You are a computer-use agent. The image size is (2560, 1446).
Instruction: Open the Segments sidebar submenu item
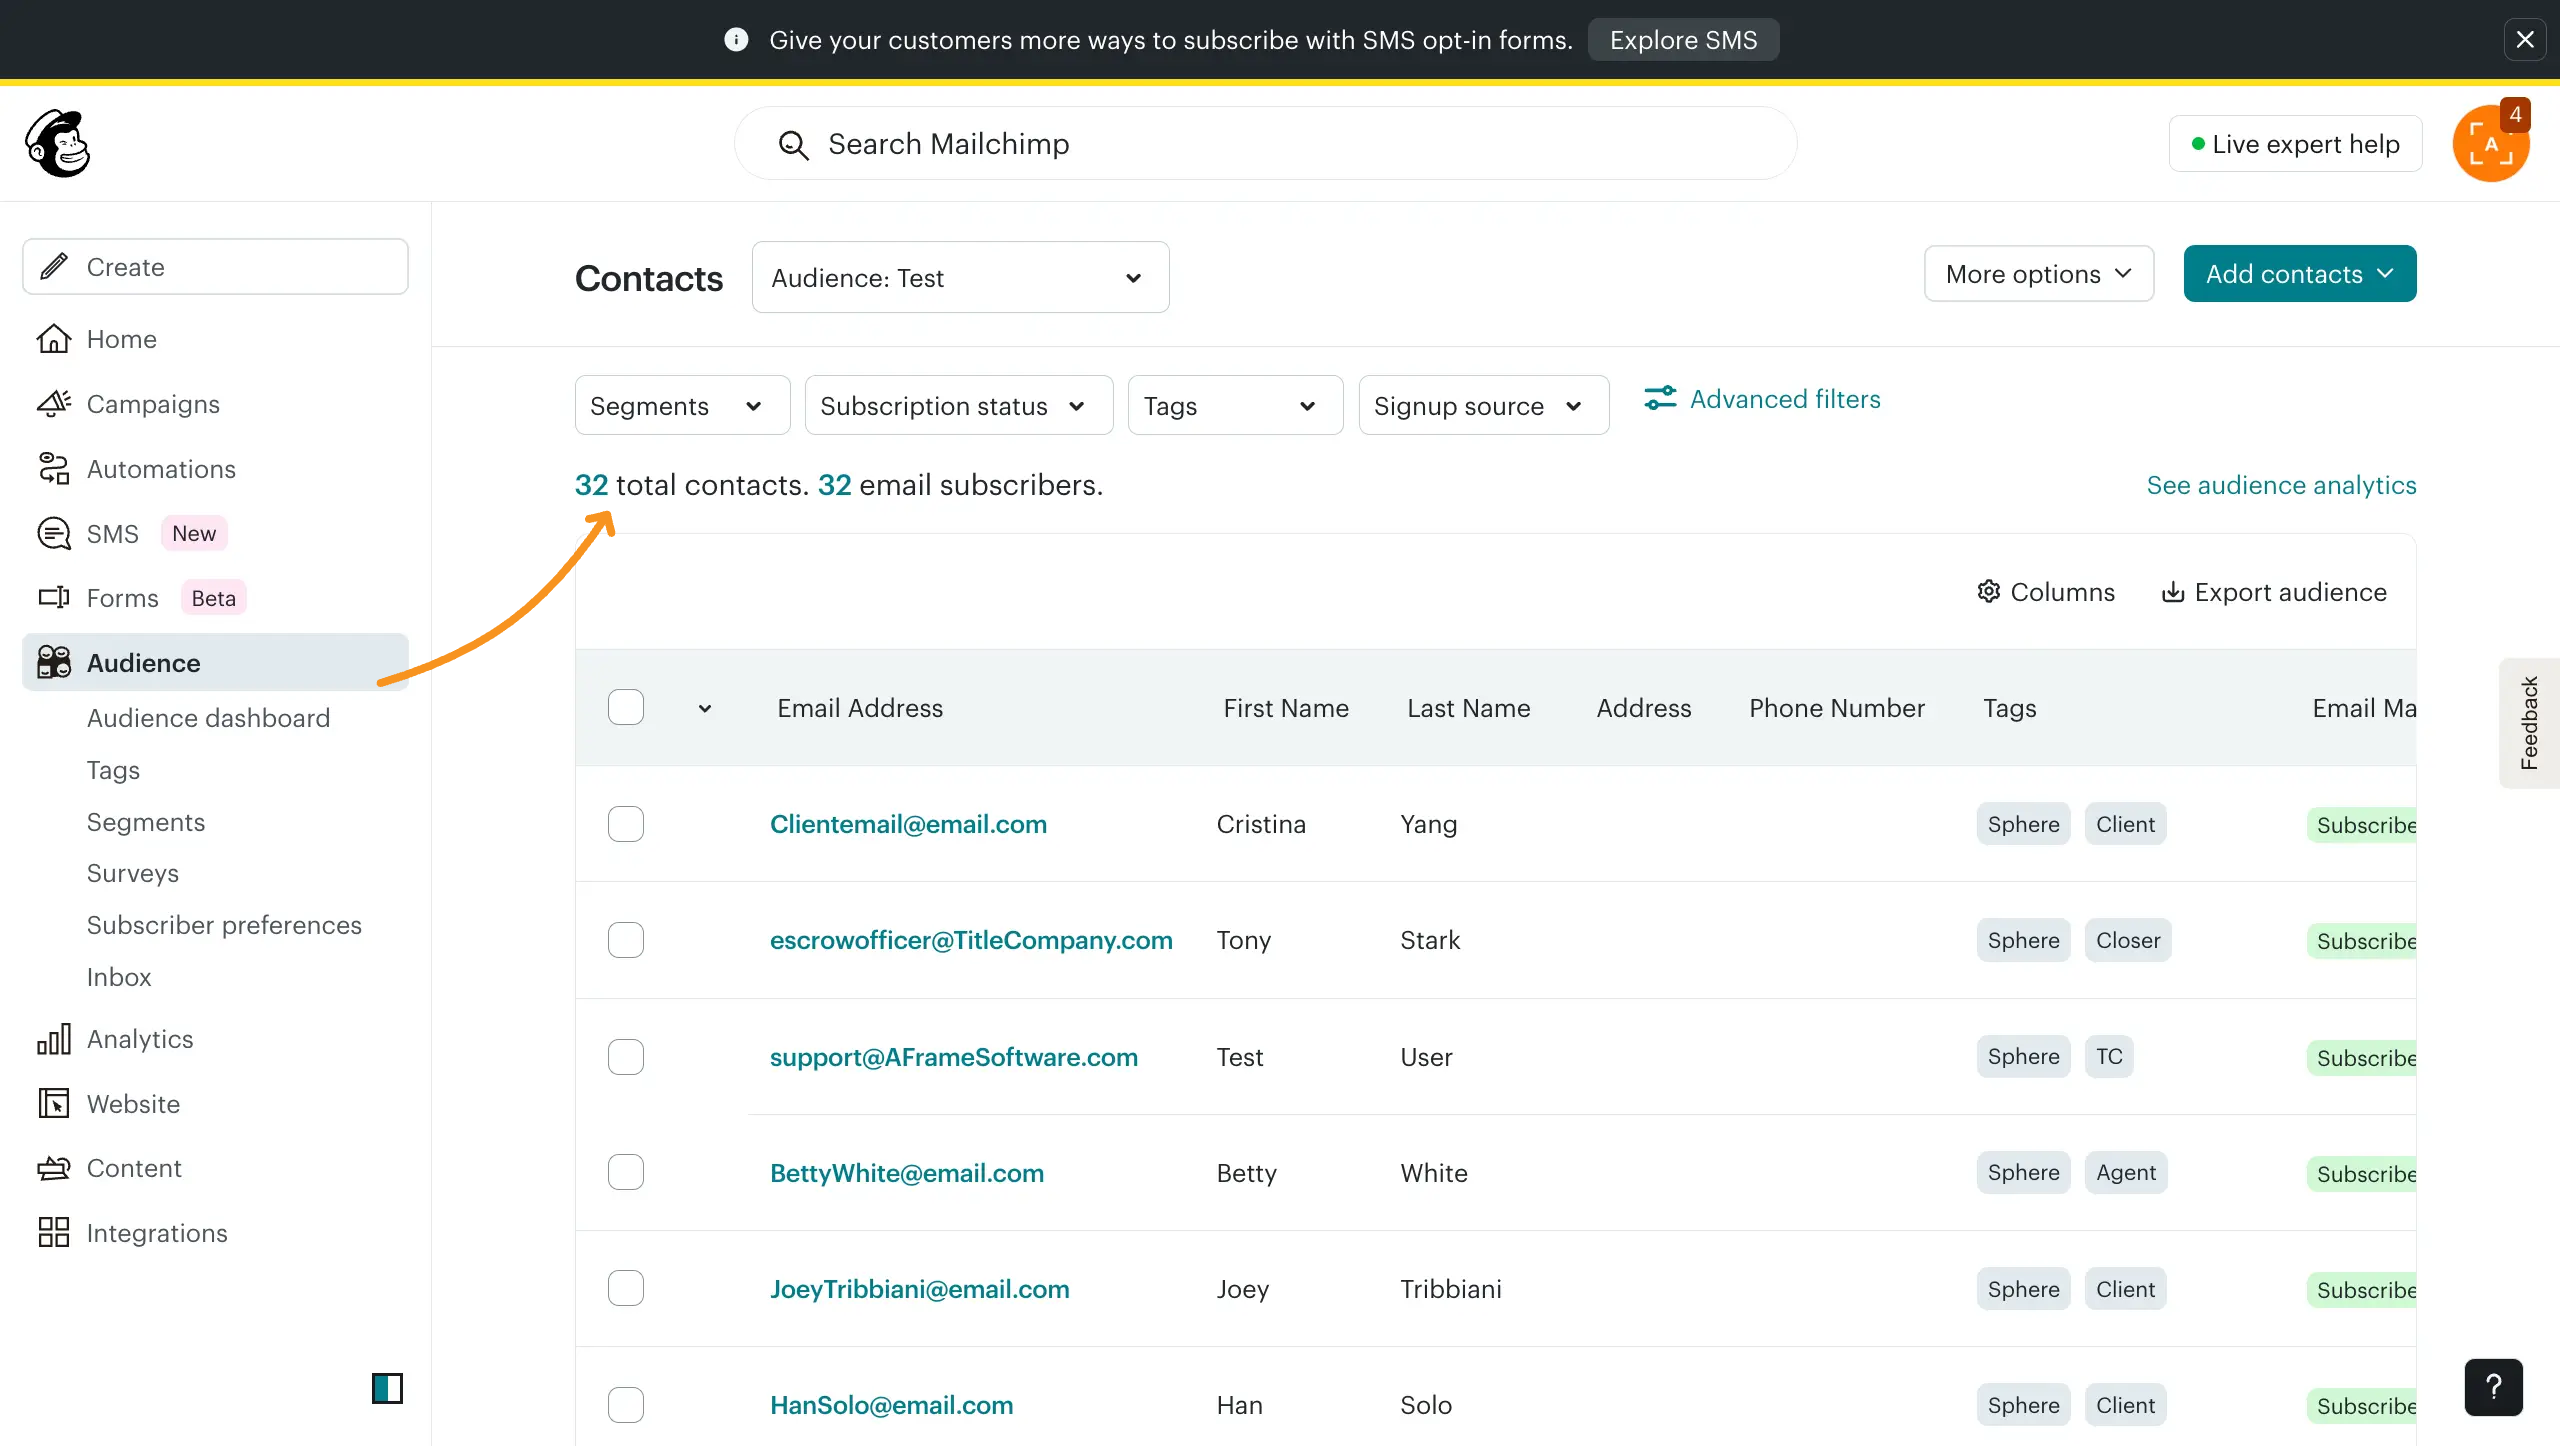(146, 822)
